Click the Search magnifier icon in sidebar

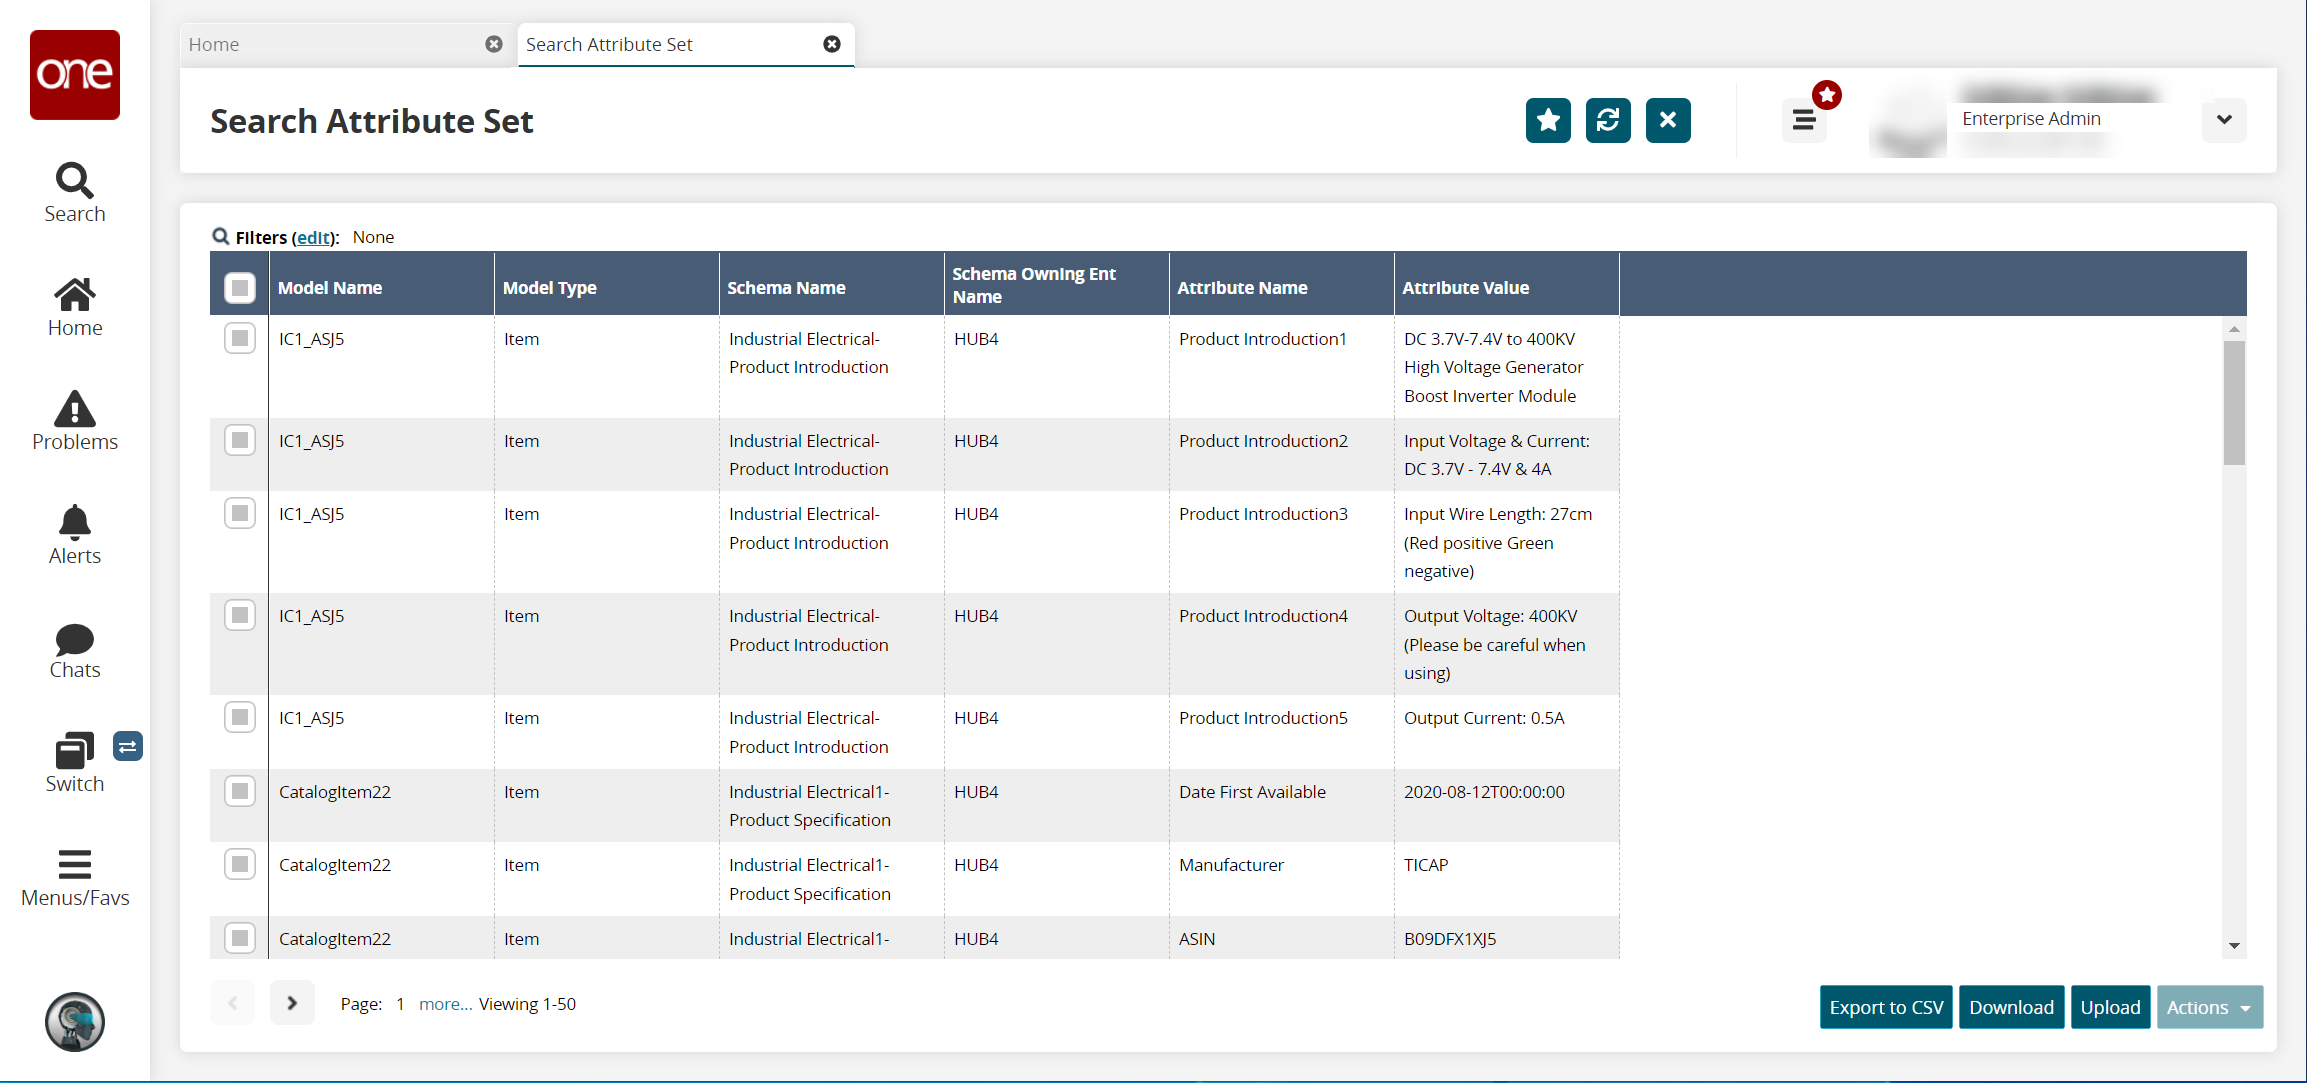point(74,182)
